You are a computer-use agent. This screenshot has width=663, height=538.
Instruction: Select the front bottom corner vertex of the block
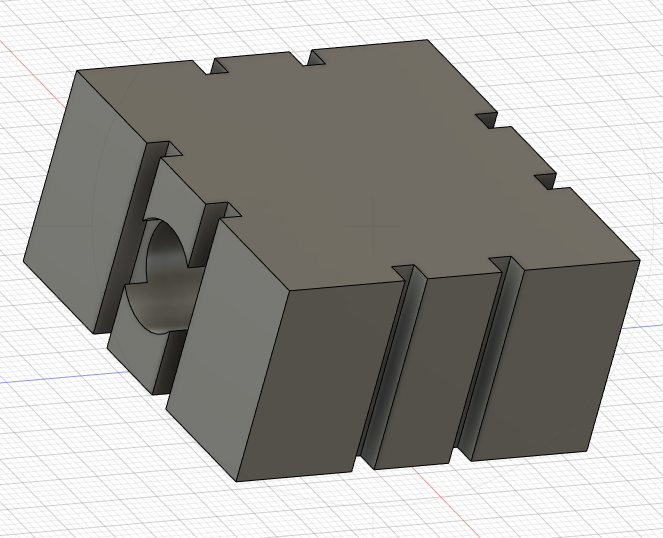tap(239, 481)
